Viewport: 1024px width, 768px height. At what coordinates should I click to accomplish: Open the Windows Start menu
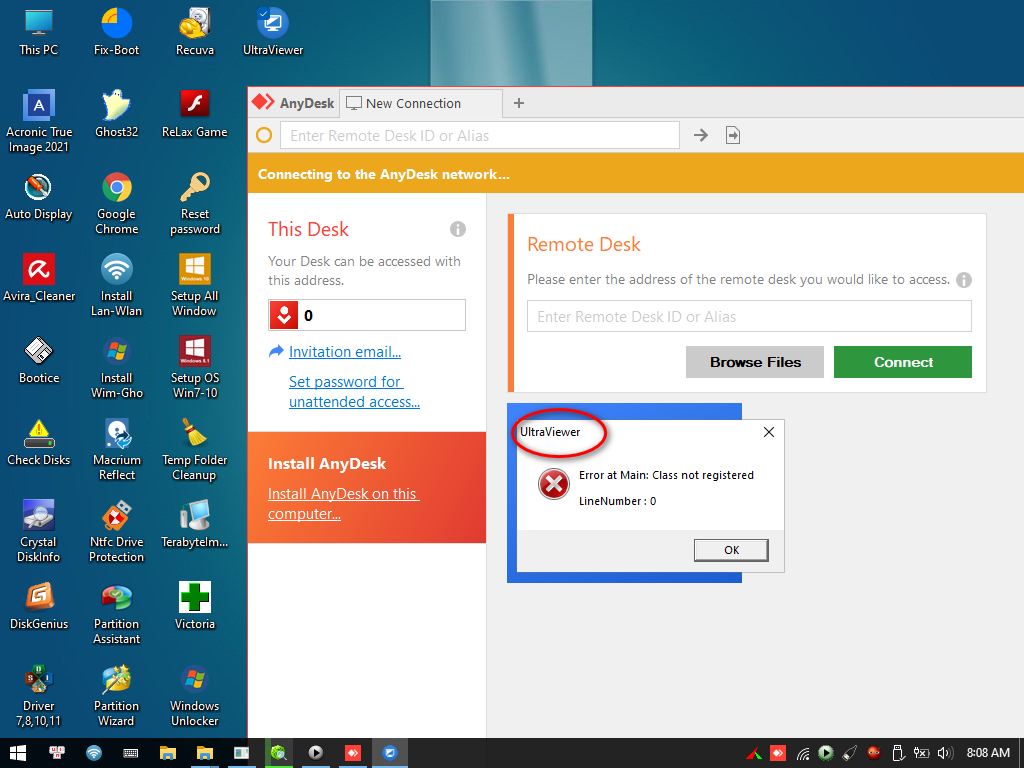18,753
